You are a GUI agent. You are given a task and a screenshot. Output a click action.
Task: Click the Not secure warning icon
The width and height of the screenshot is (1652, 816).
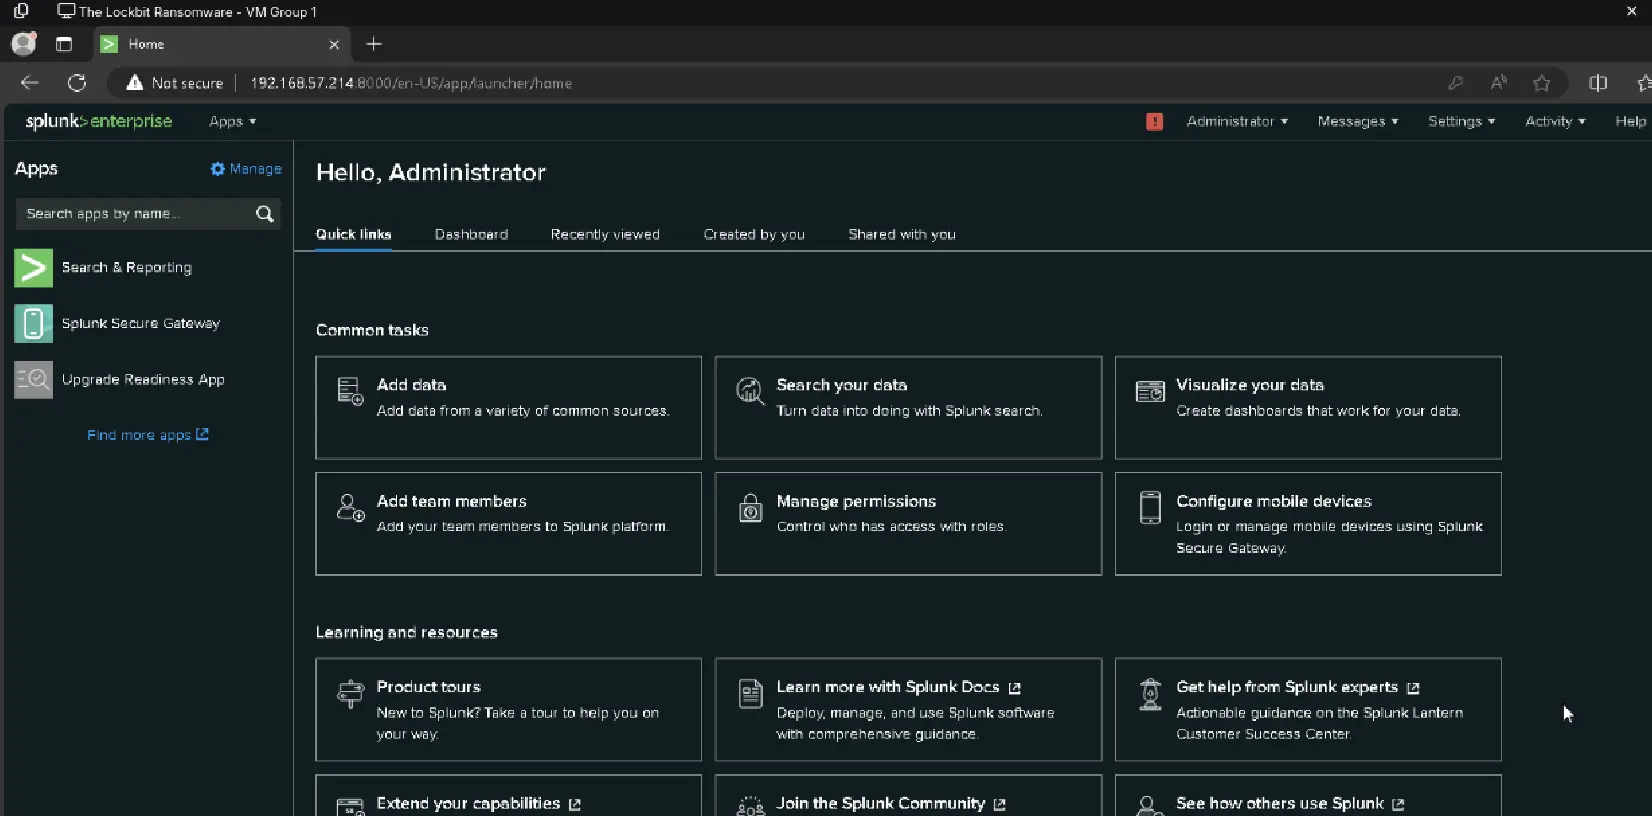click(x=134, y=83)
